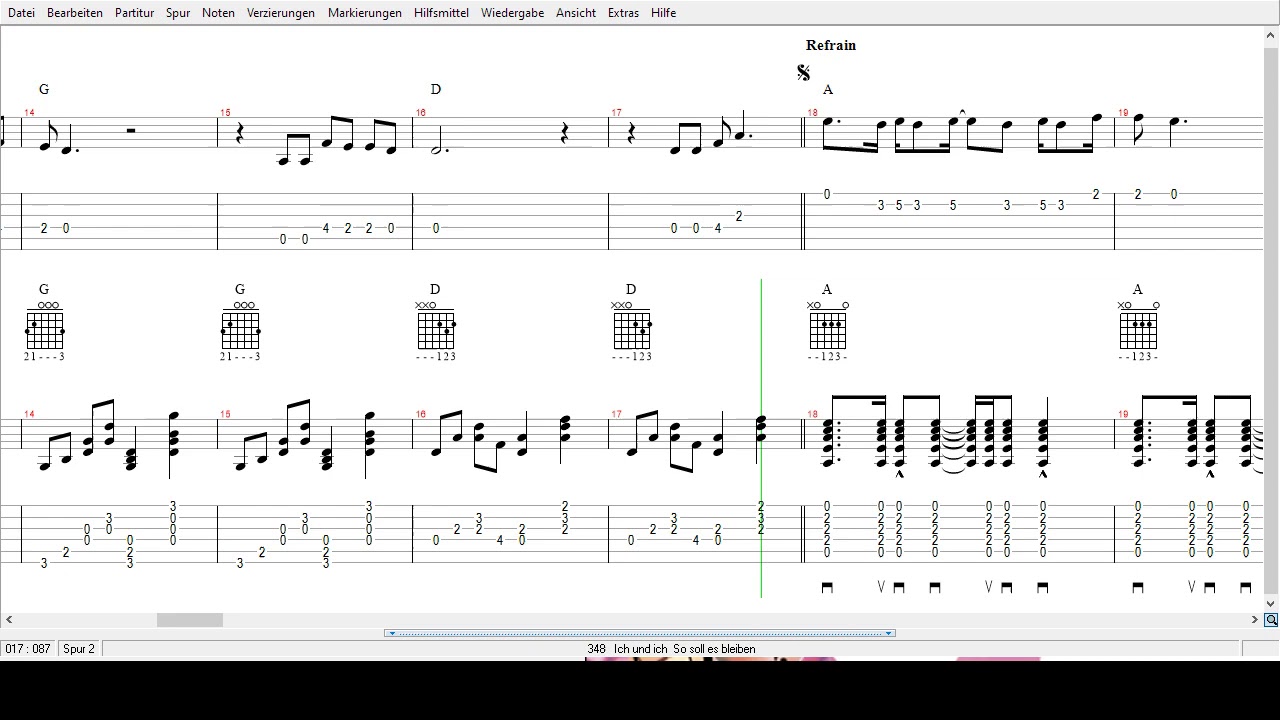This screenshot has height=720, width=1280.
Task: Click the left arrow of the bottom panel divider
Action: (392, 633)
